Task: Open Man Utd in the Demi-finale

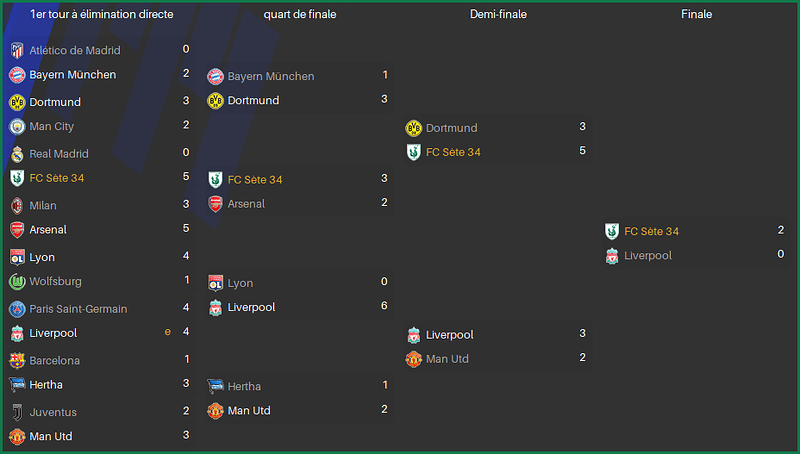Action: point(447,359)
